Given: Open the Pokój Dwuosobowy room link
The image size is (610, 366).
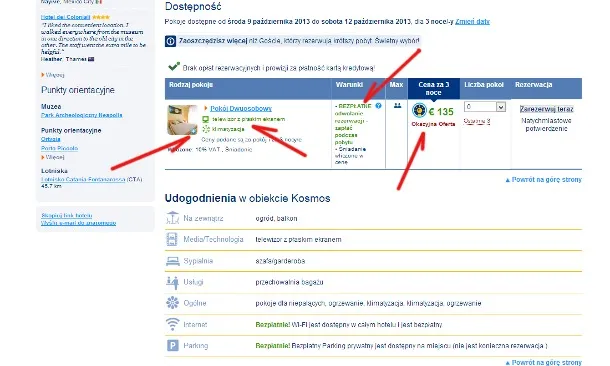Looking at the screenshot, I should click(x=241, y=109).
